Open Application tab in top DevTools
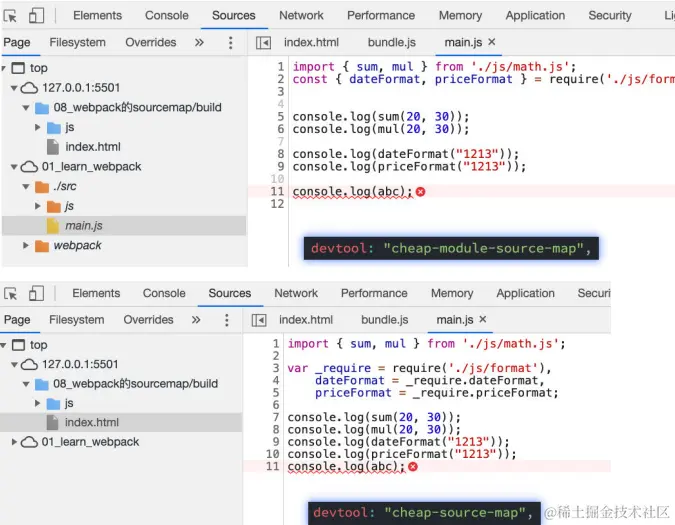This screenshot has height=525, width=675. coord(535,15)
